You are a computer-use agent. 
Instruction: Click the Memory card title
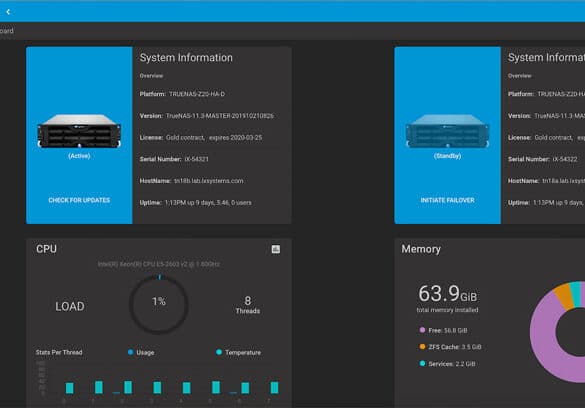[421, 249]
